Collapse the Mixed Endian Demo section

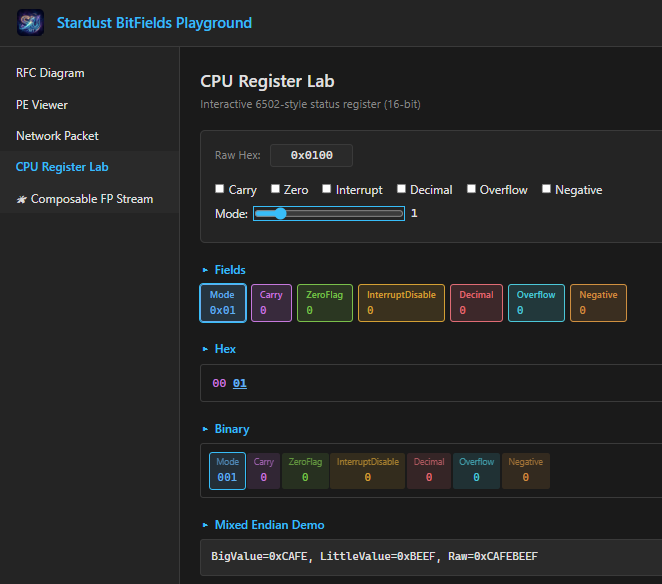(263, 525)
